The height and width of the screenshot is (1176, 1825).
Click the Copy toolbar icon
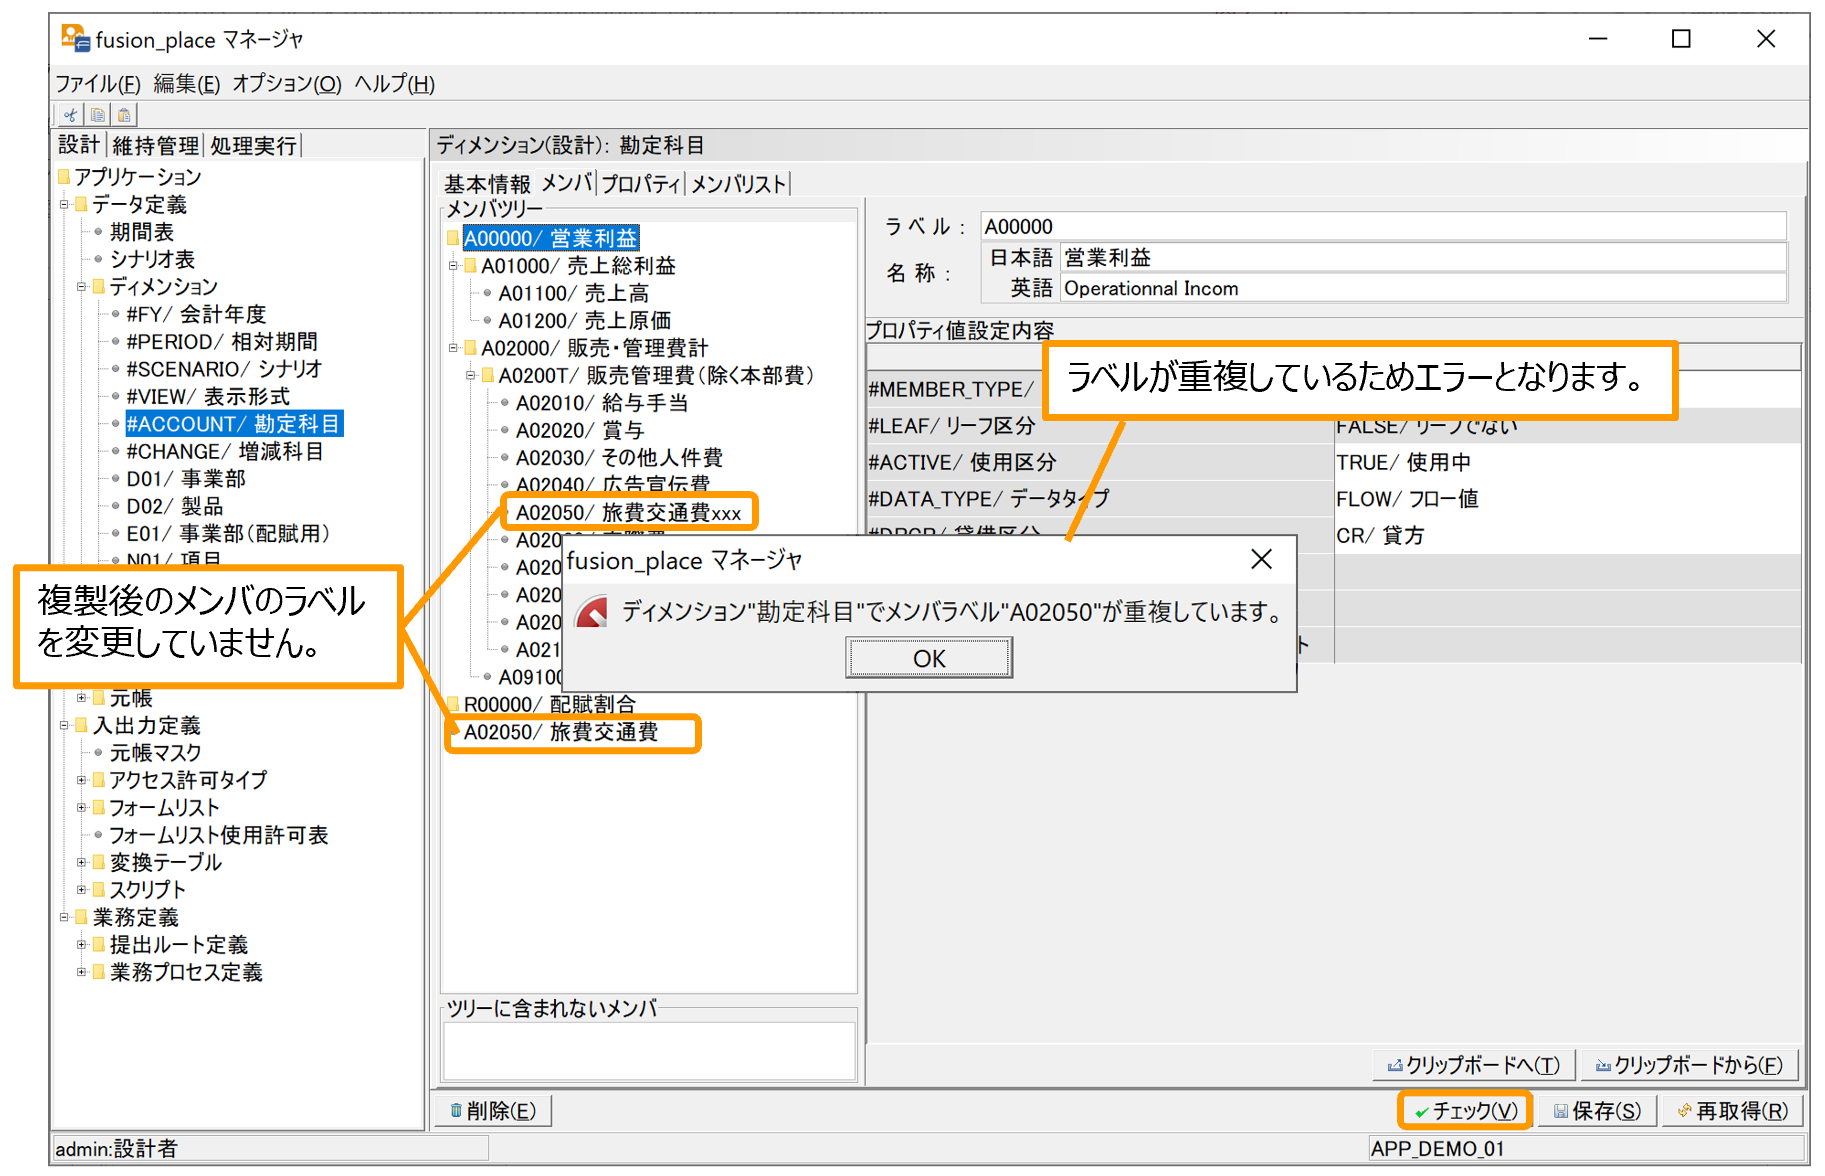click(x=97, y=115)
